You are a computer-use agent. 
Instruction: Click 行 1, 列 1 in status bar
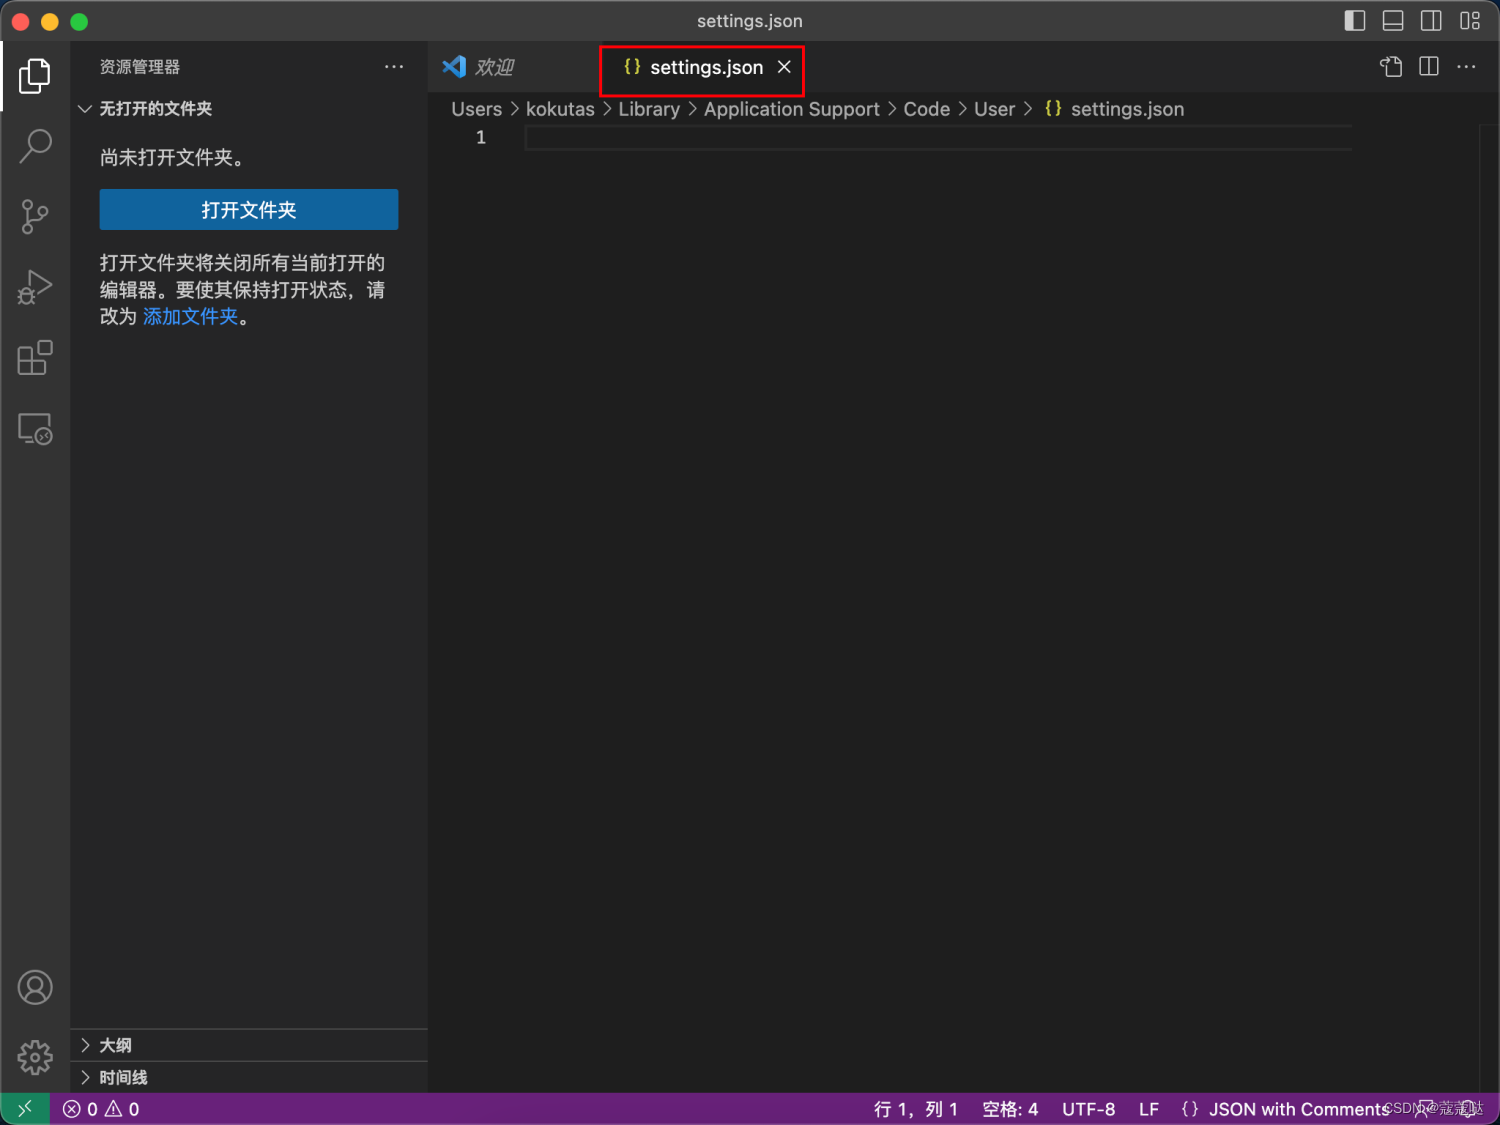[916, 1109]
